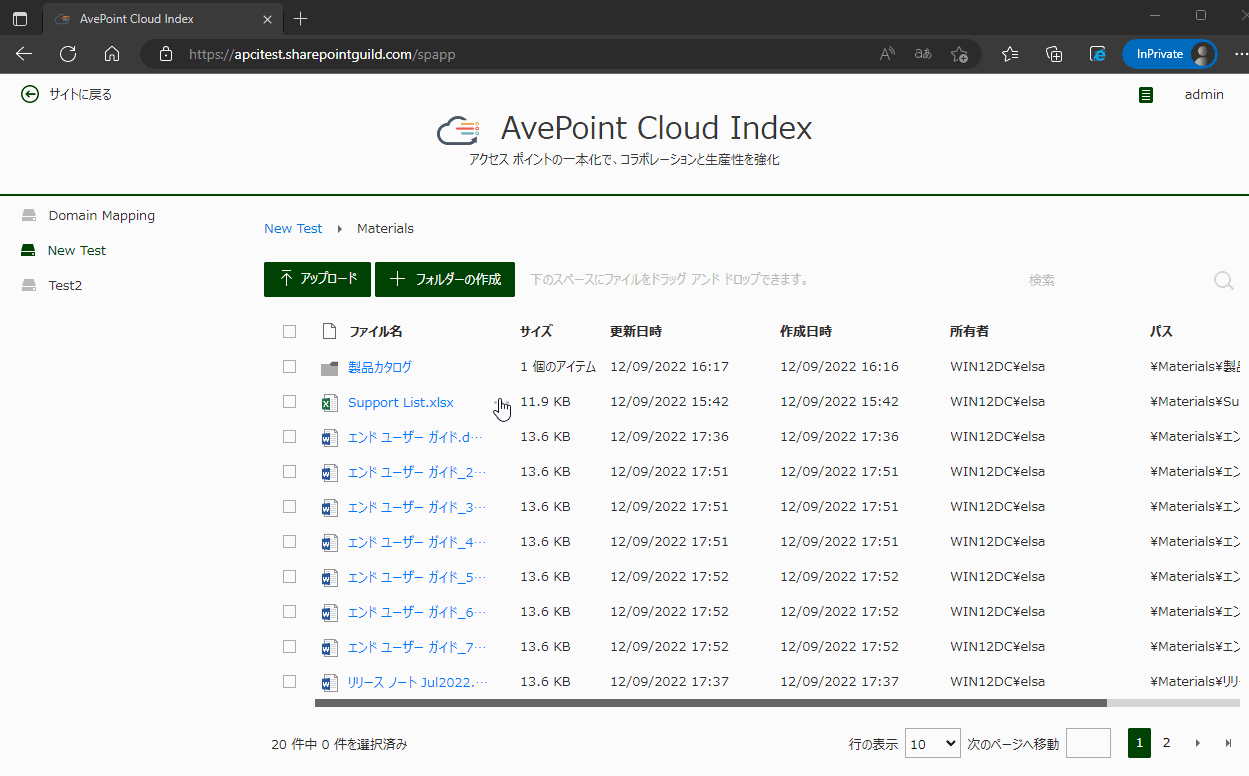Click the Excel icon of Support List.xlsx

329,403
